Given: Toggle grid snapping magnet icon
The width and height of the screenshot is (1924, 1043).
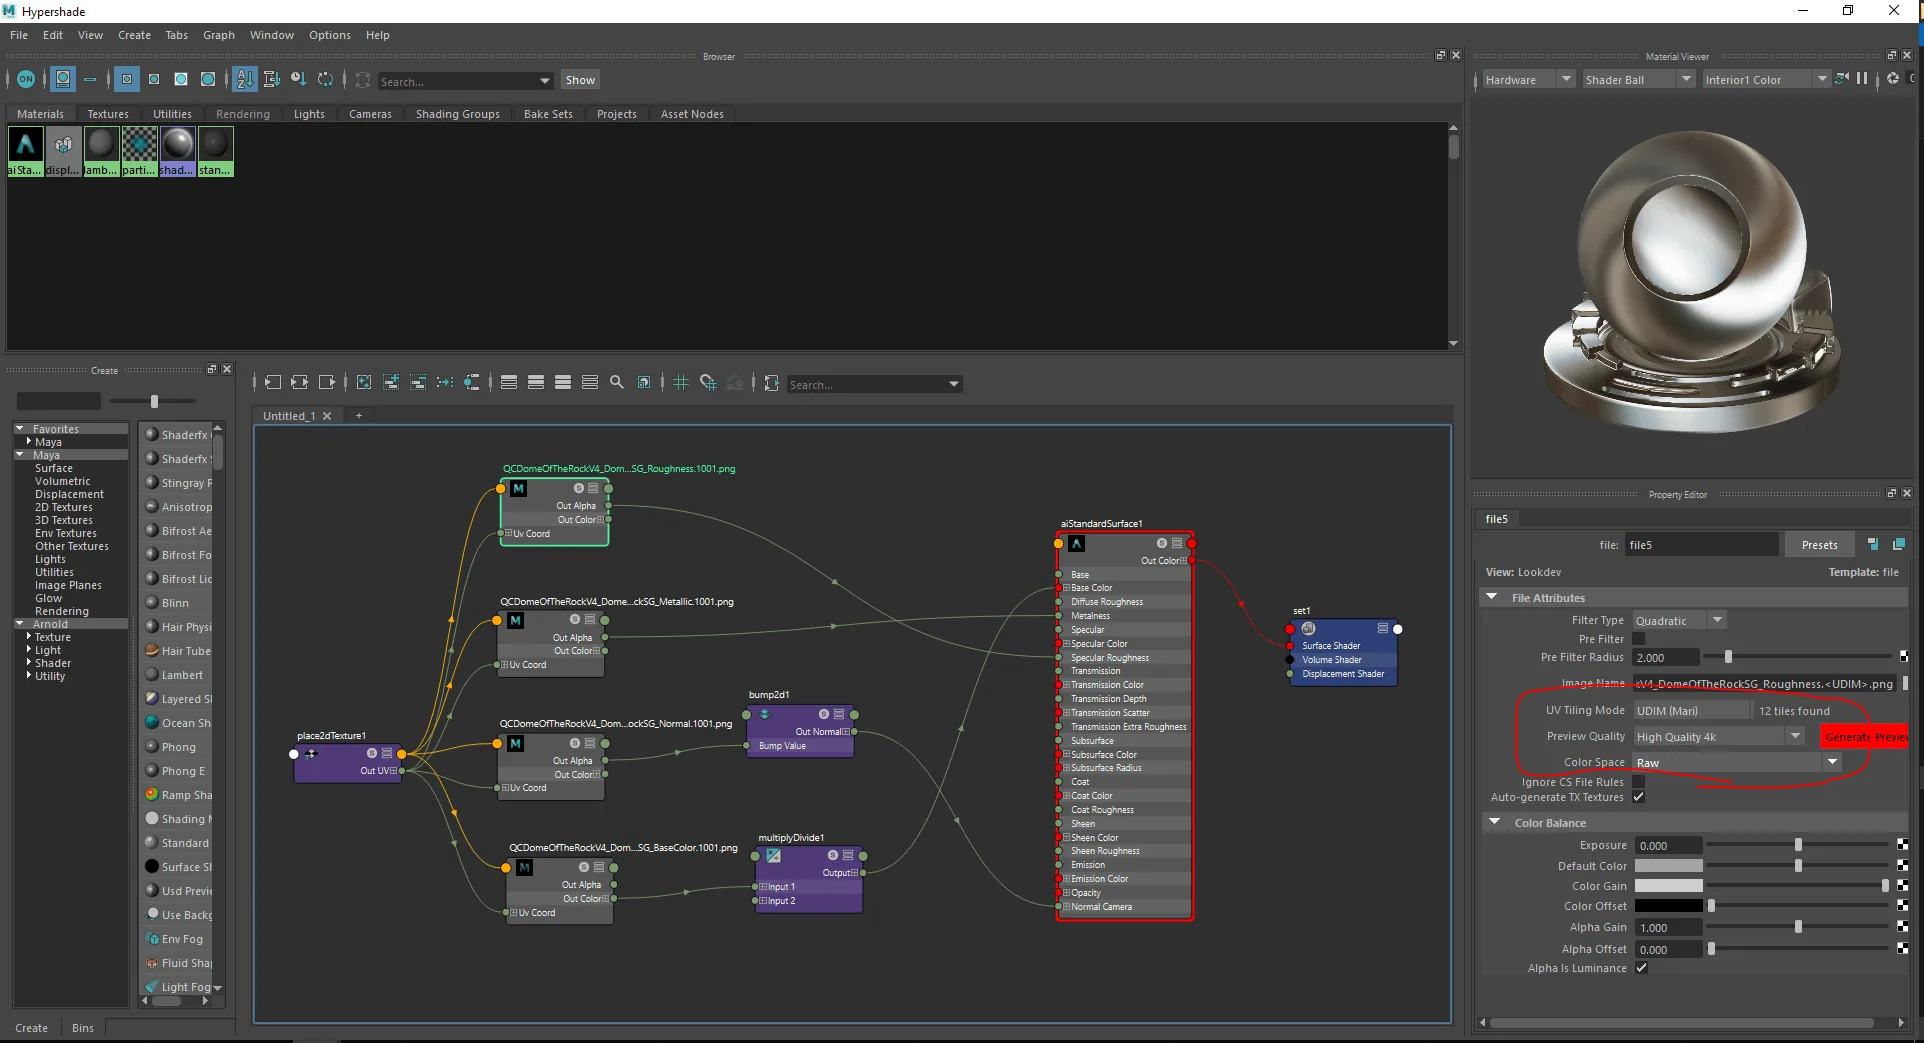Looking at the screenshot, I should [708, 382].
